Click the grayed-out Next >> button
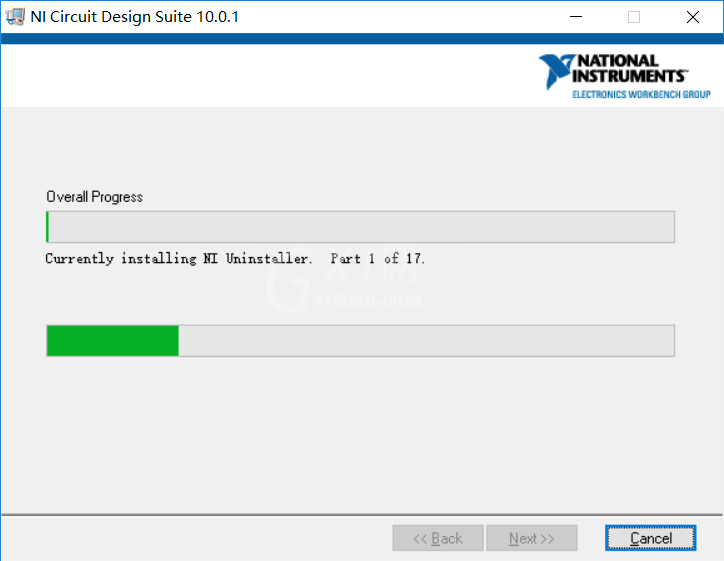Viewport: 724px width, 561px height. 531,538
